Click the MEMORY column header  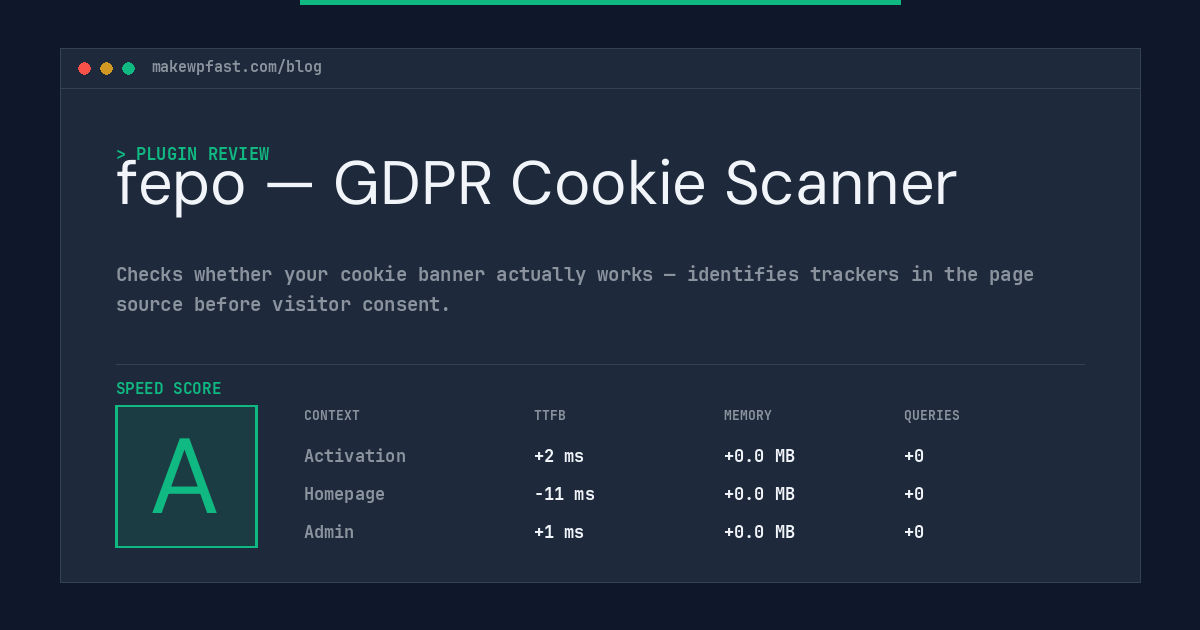(x=748, y=415)
